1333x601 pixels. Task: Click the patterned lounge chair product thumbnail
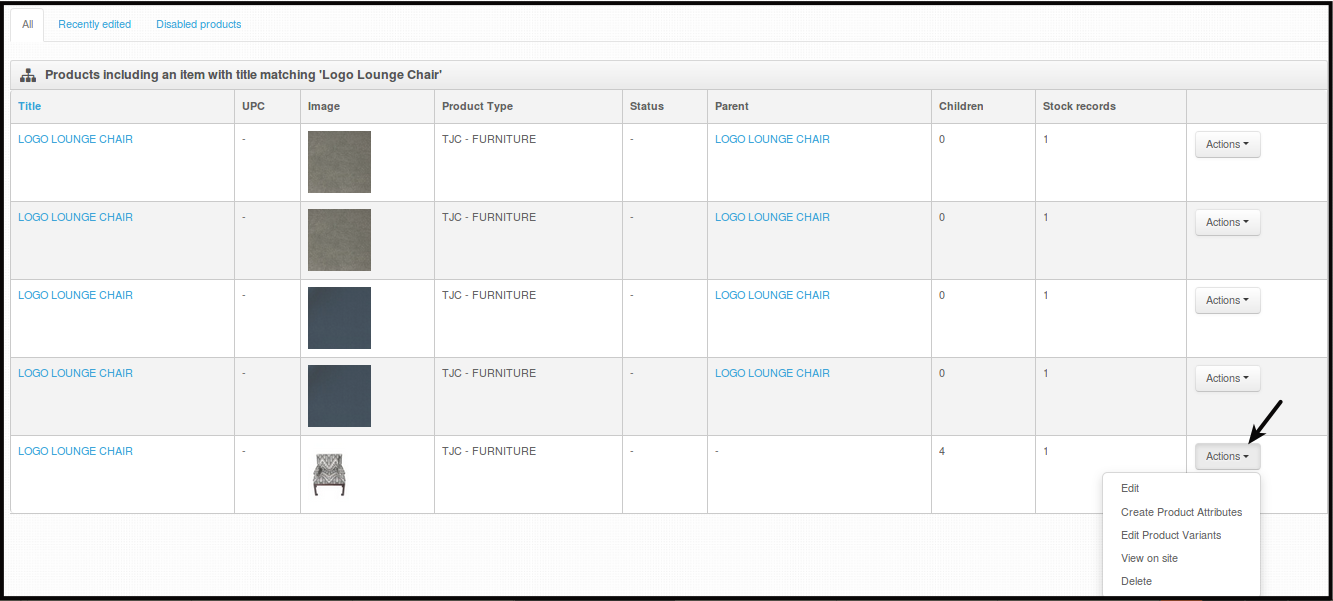[x=330, y=474]
